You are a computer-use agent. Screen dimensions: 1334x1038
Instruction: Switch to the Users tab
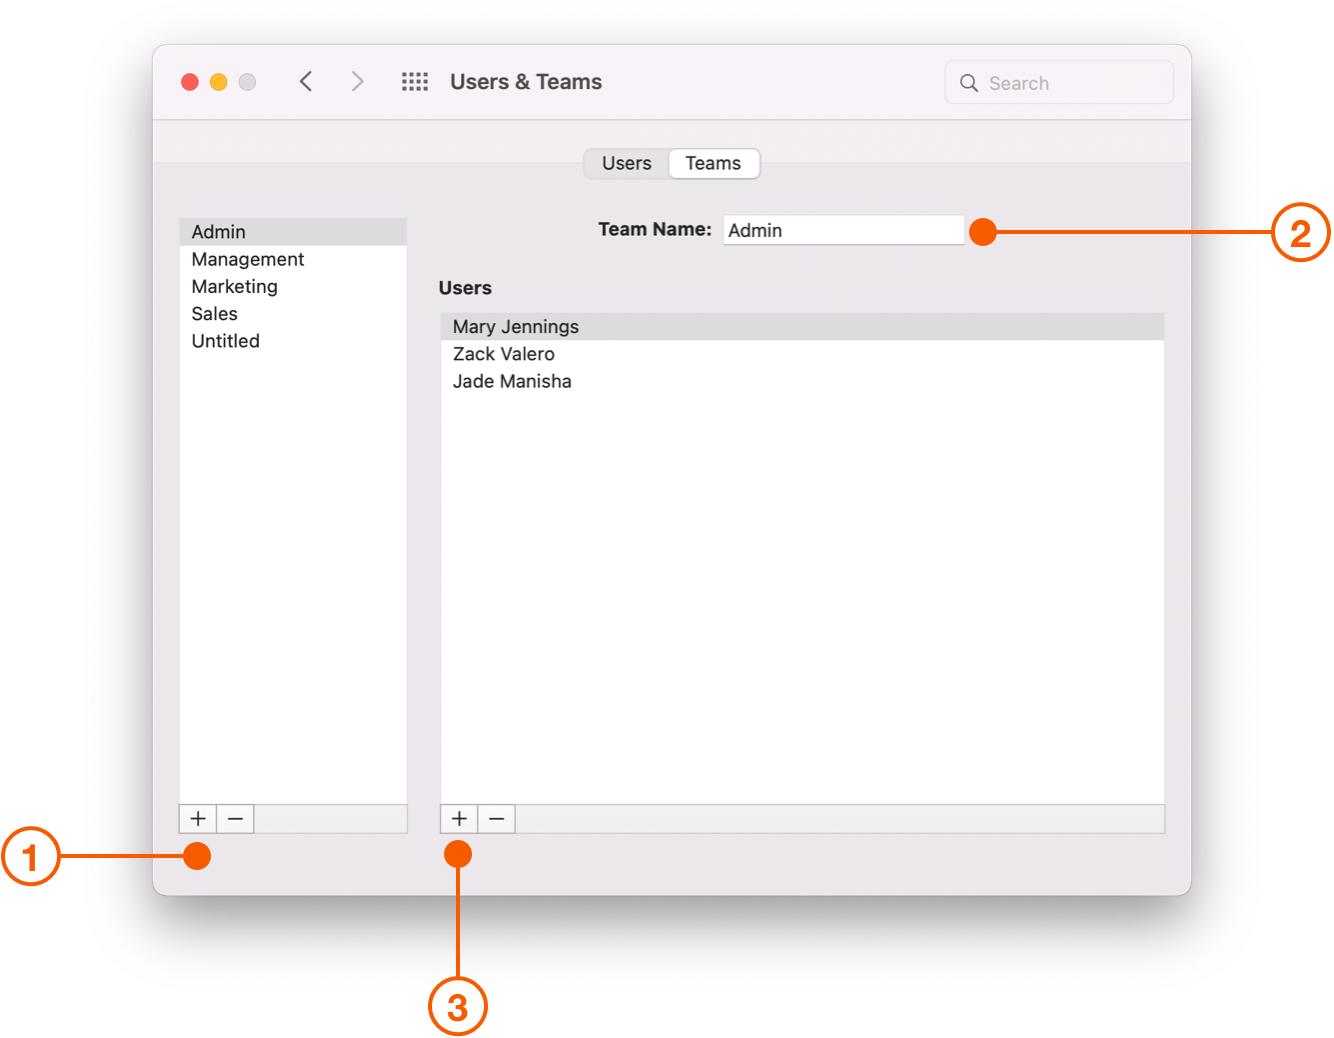coord(625,163)
